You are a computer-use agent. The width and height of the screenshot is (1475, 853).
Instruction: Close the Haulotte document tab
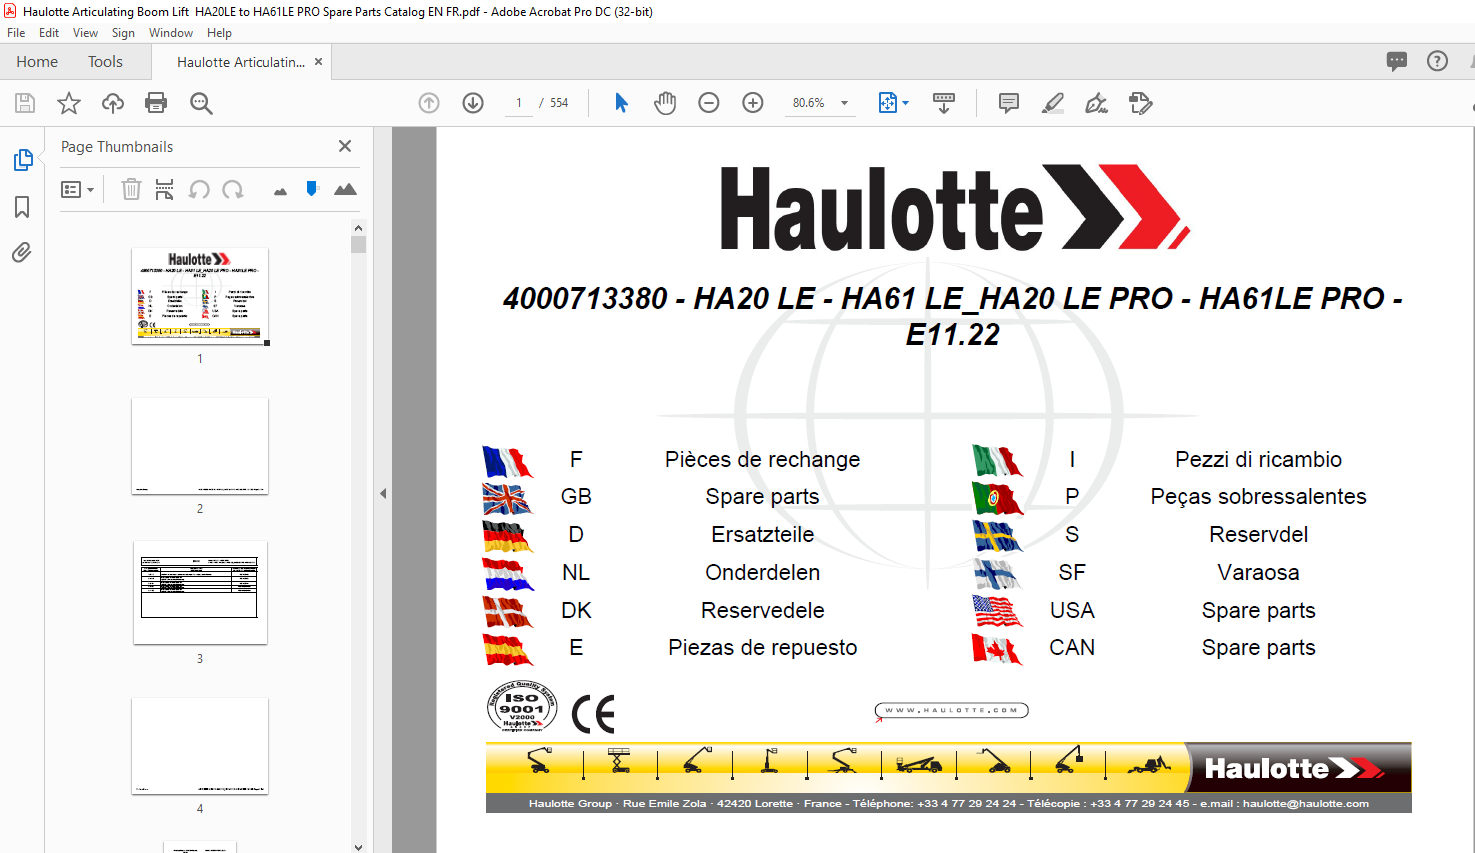coord(318,61)
